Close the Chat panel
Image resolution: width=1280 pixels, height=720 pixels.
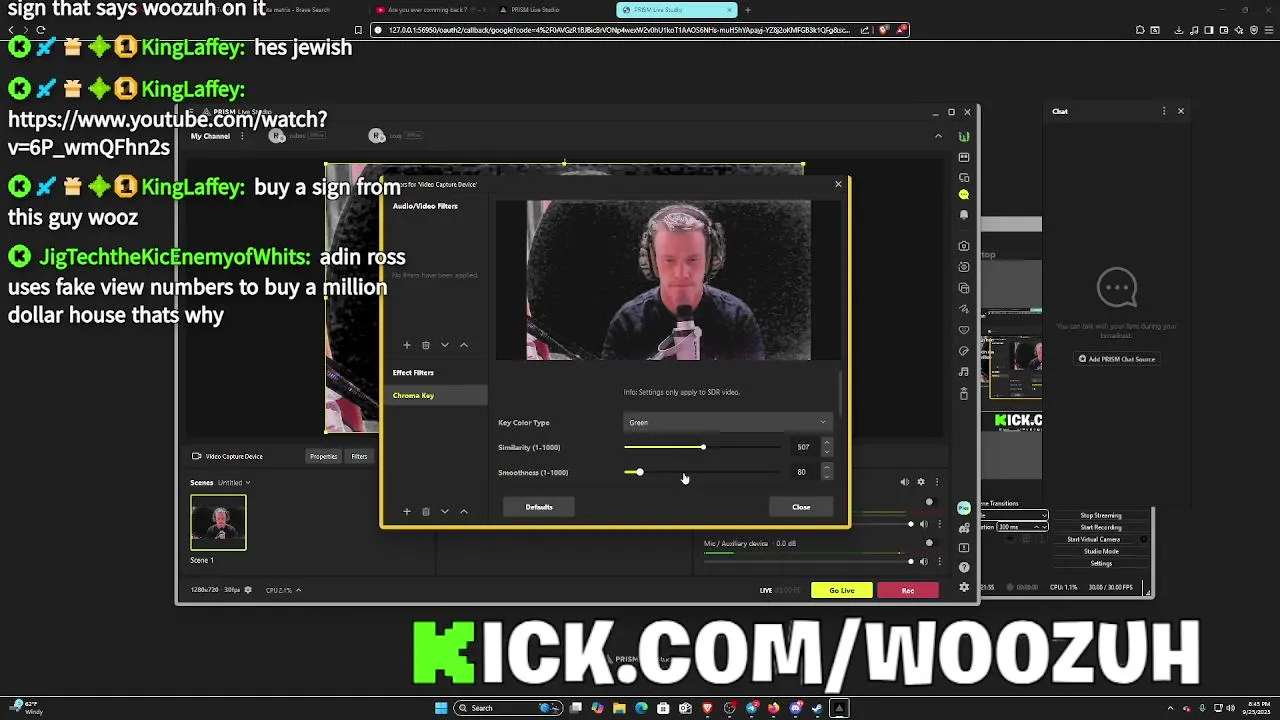coord(1181,111)
